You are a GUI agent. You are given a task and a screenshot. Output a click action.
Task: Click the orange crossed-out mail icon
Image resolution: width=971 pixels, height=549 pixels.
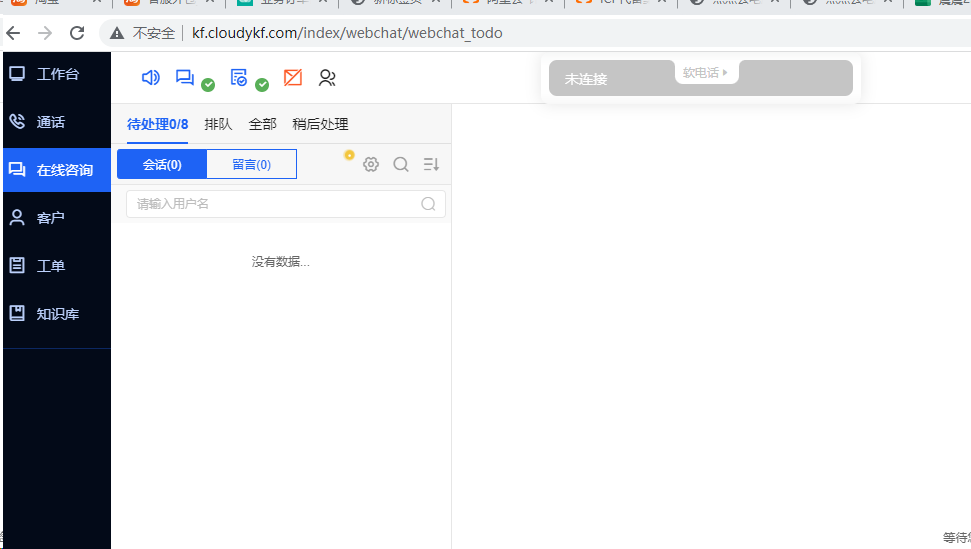click(293, 78)
